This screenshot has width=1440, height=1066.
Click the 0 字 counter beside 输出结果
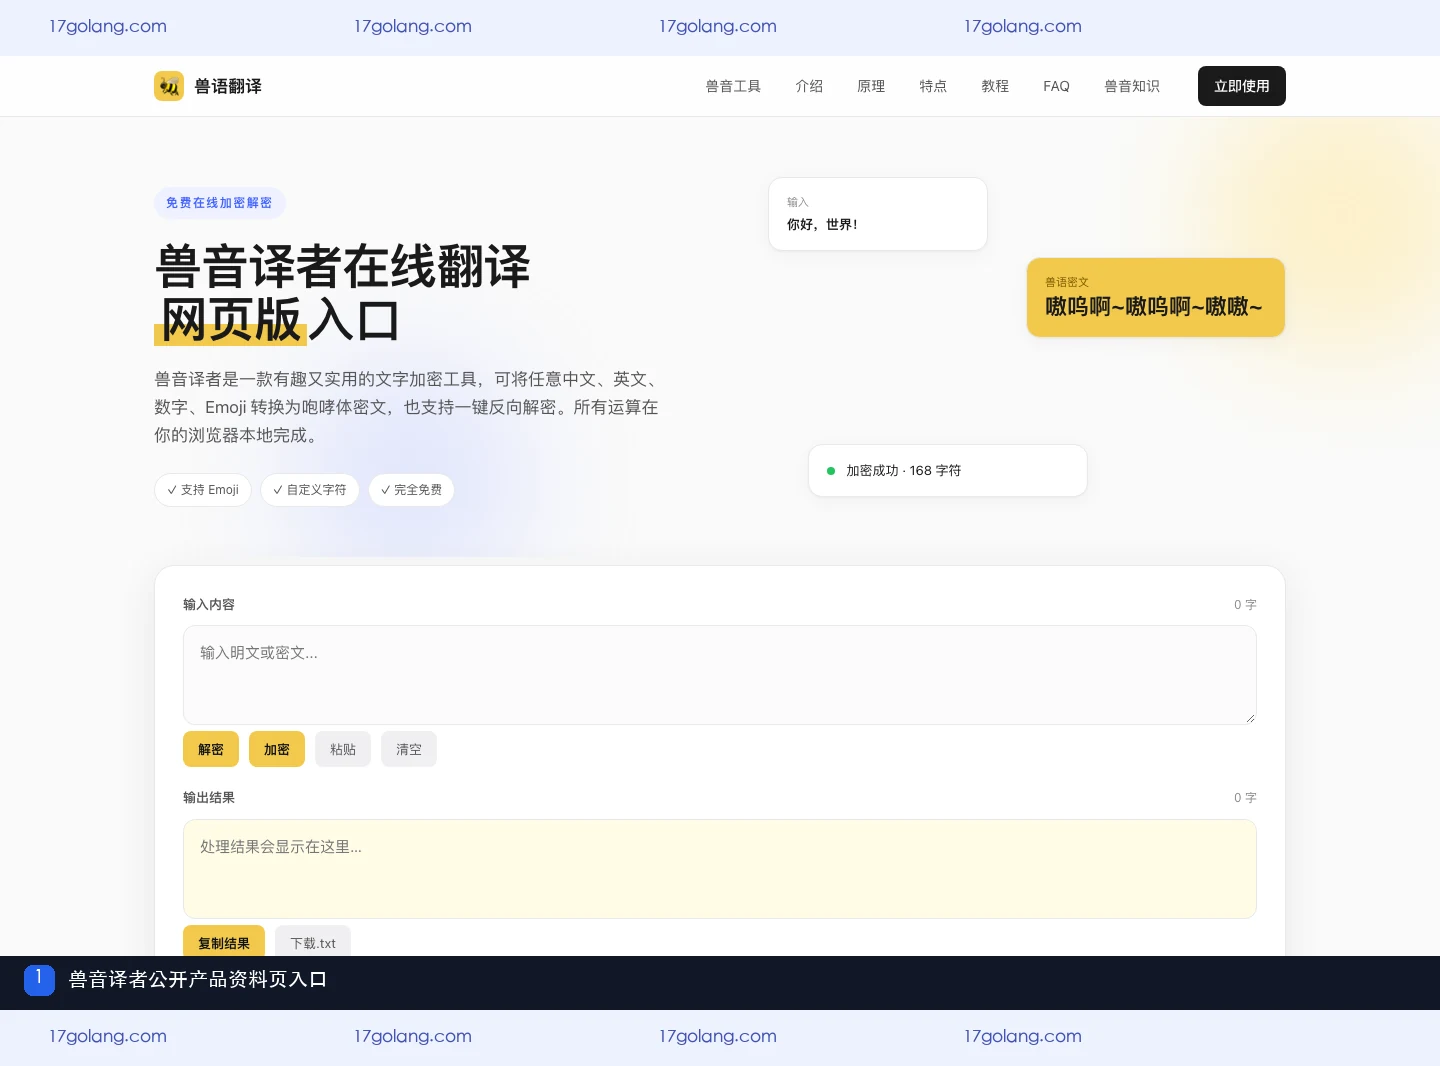point(1245,797)
